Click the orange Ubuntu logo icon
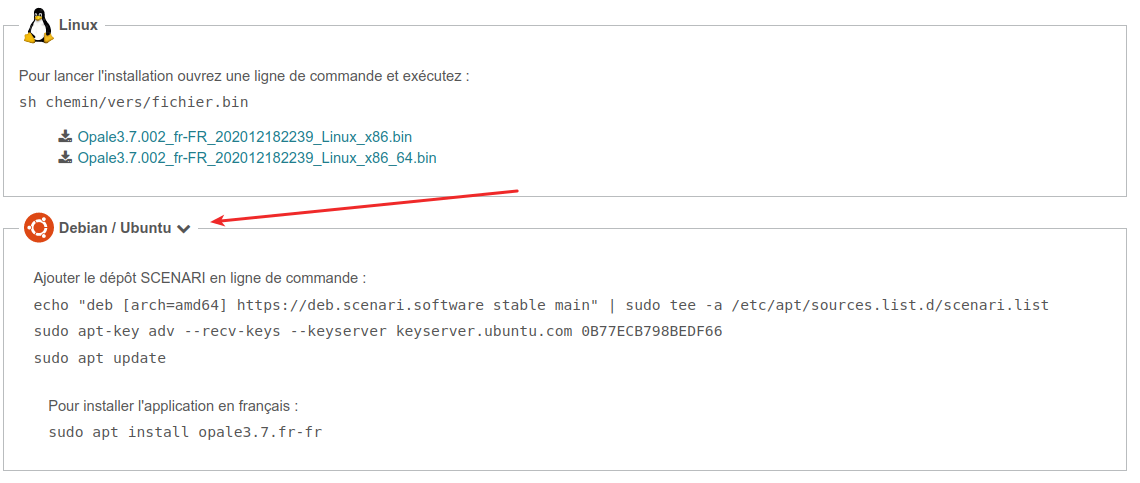The image size is (1140, 483). click(39, 228)
